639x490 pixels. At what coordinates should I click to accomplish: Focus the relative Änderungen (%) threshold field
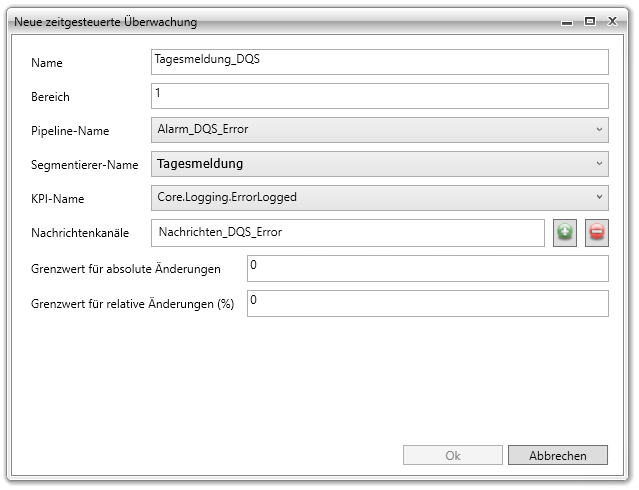click(428, 304)
